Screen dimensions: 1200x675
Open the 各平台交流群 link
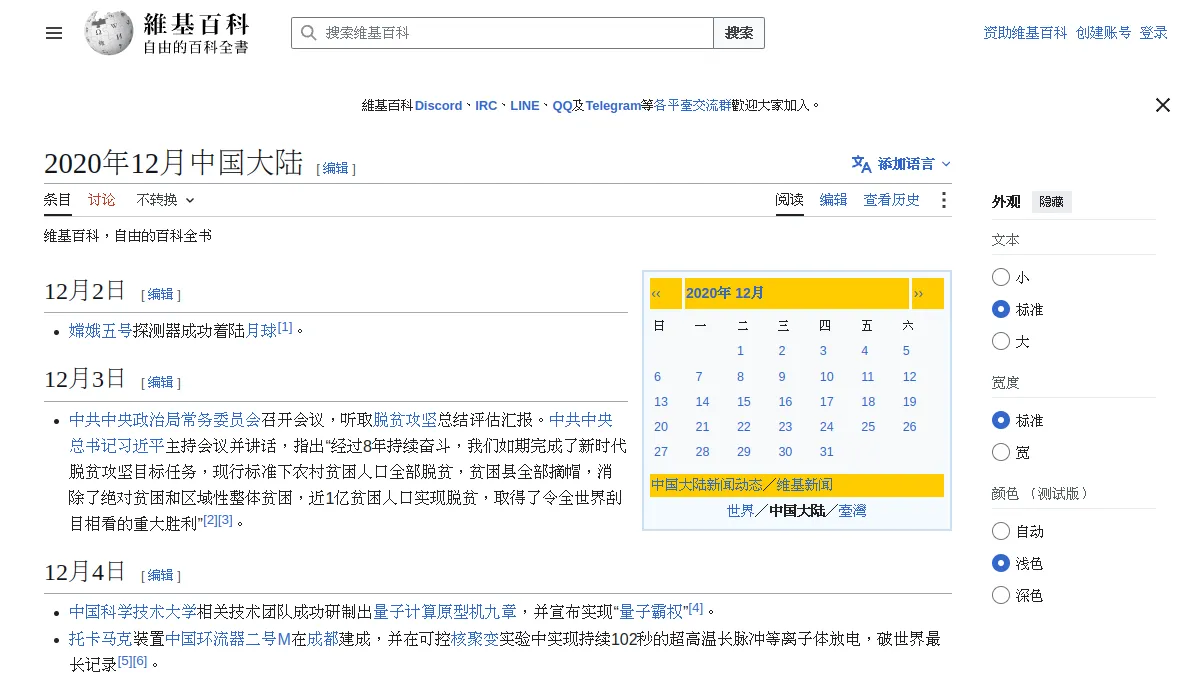click(692, 105)
